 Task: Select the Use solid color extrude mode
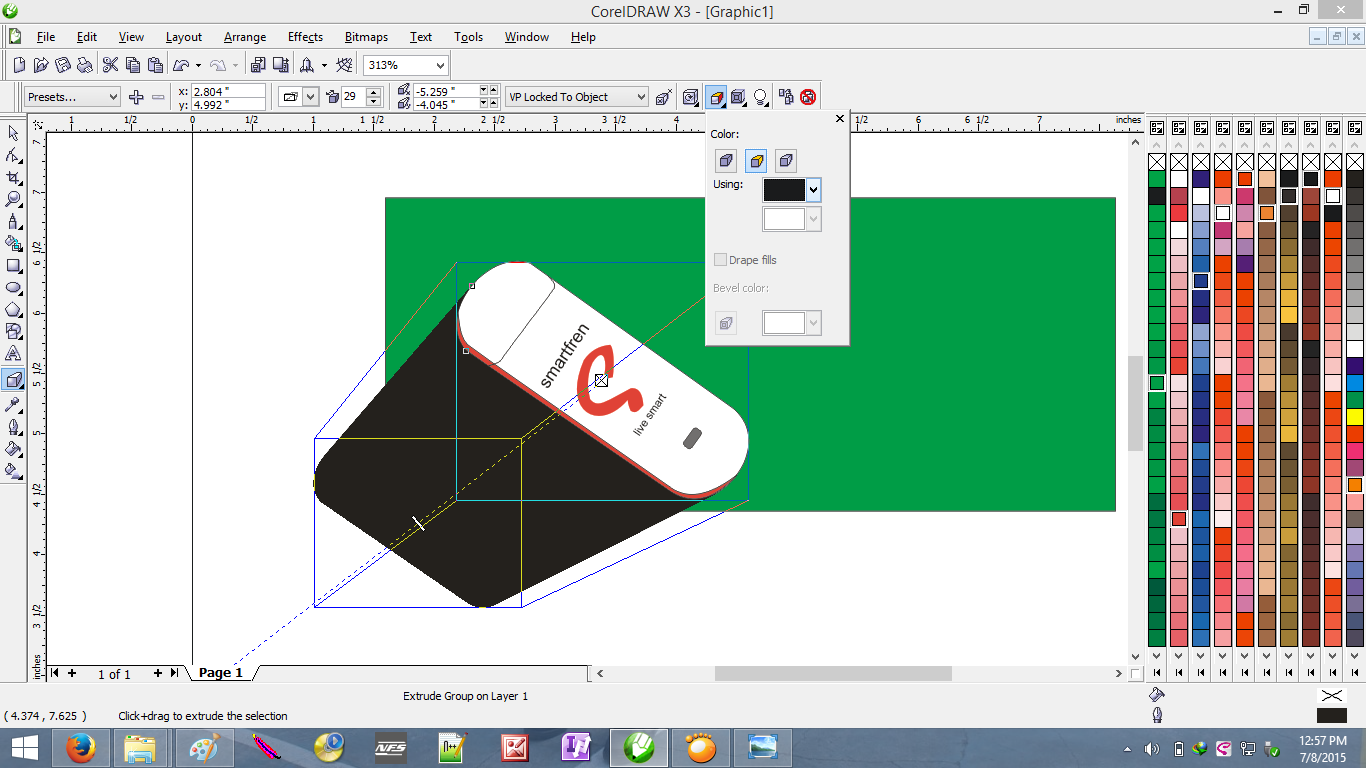(756, 160)
